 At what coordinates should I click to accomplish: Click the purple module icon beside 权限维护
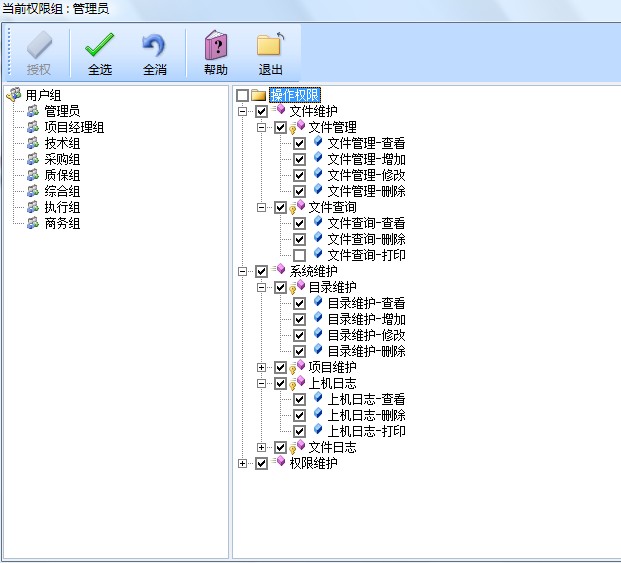coord(279,461)
